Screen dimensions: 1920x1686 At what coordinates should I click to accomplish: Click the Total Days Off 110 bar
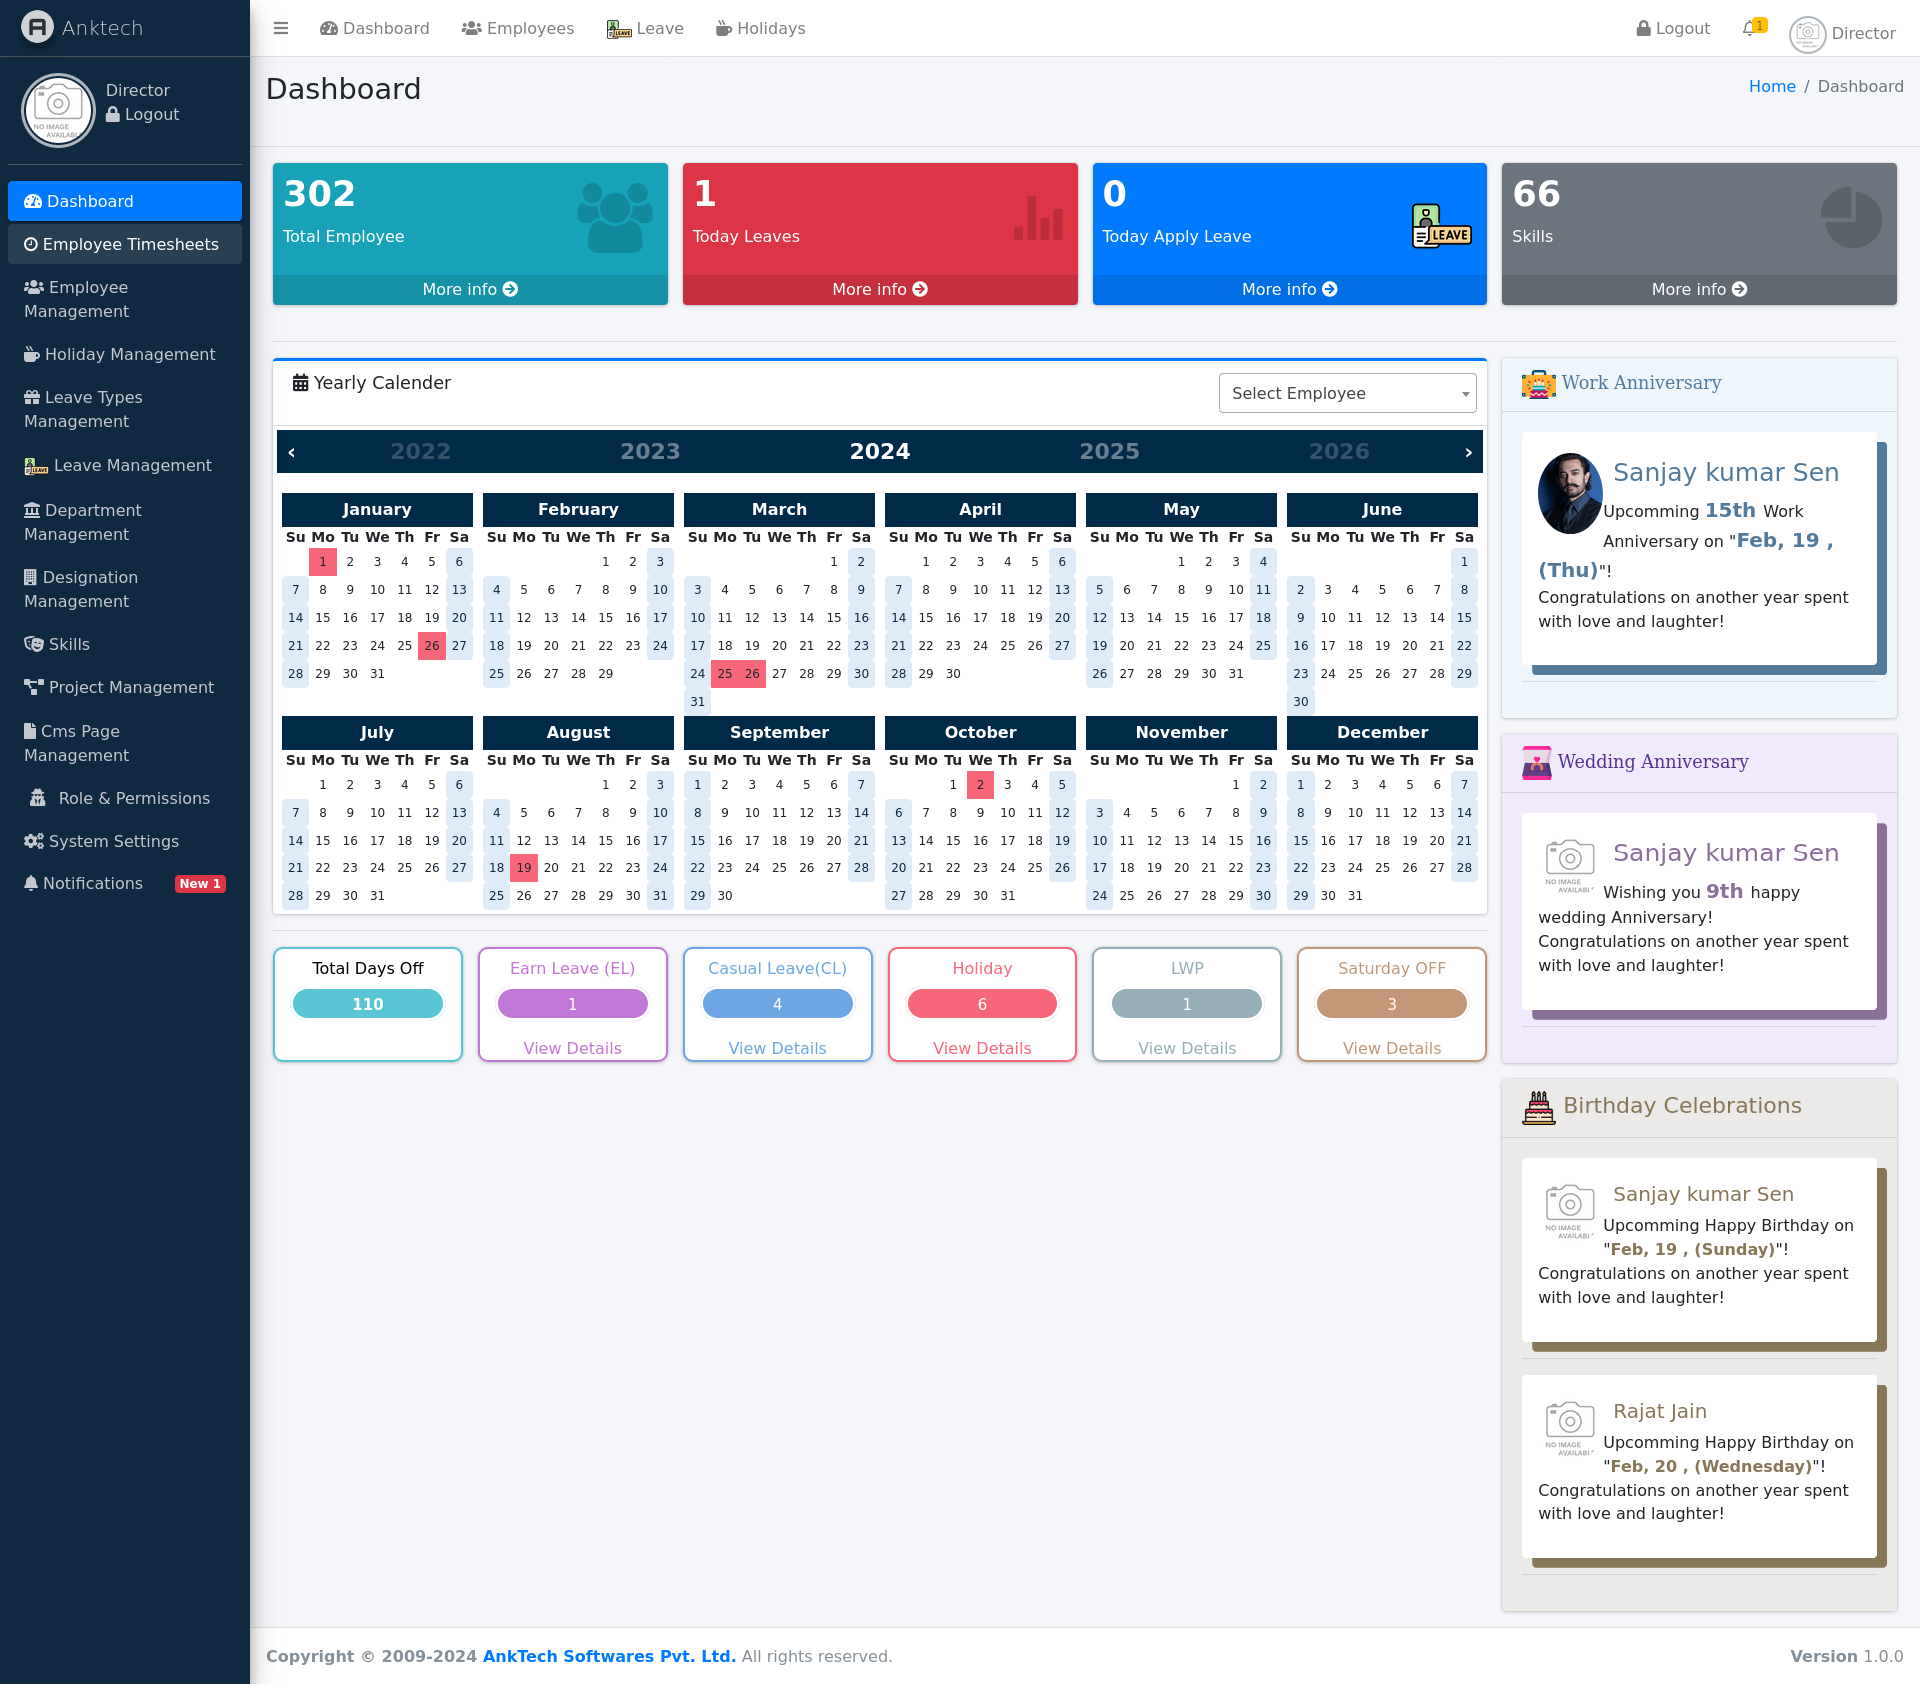click(x=367, y=1004)
